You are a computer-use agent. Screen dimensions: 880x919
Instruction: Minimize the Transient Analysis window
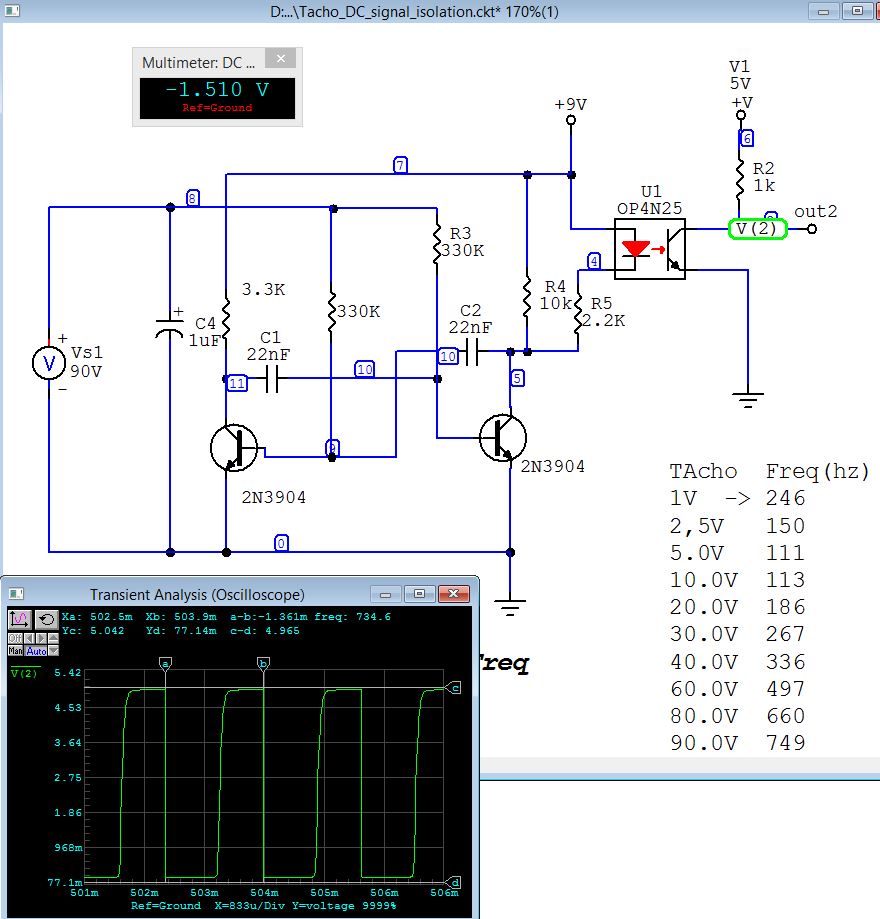coord(386,594)
